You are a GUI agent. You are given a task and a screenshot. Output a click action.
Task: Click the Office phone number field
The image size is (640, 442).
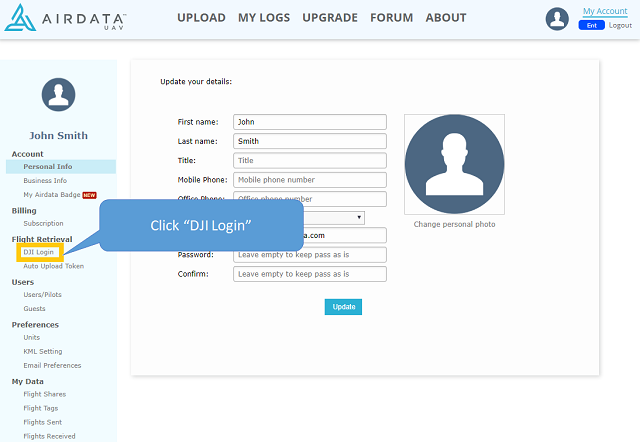tap(310, 199)
